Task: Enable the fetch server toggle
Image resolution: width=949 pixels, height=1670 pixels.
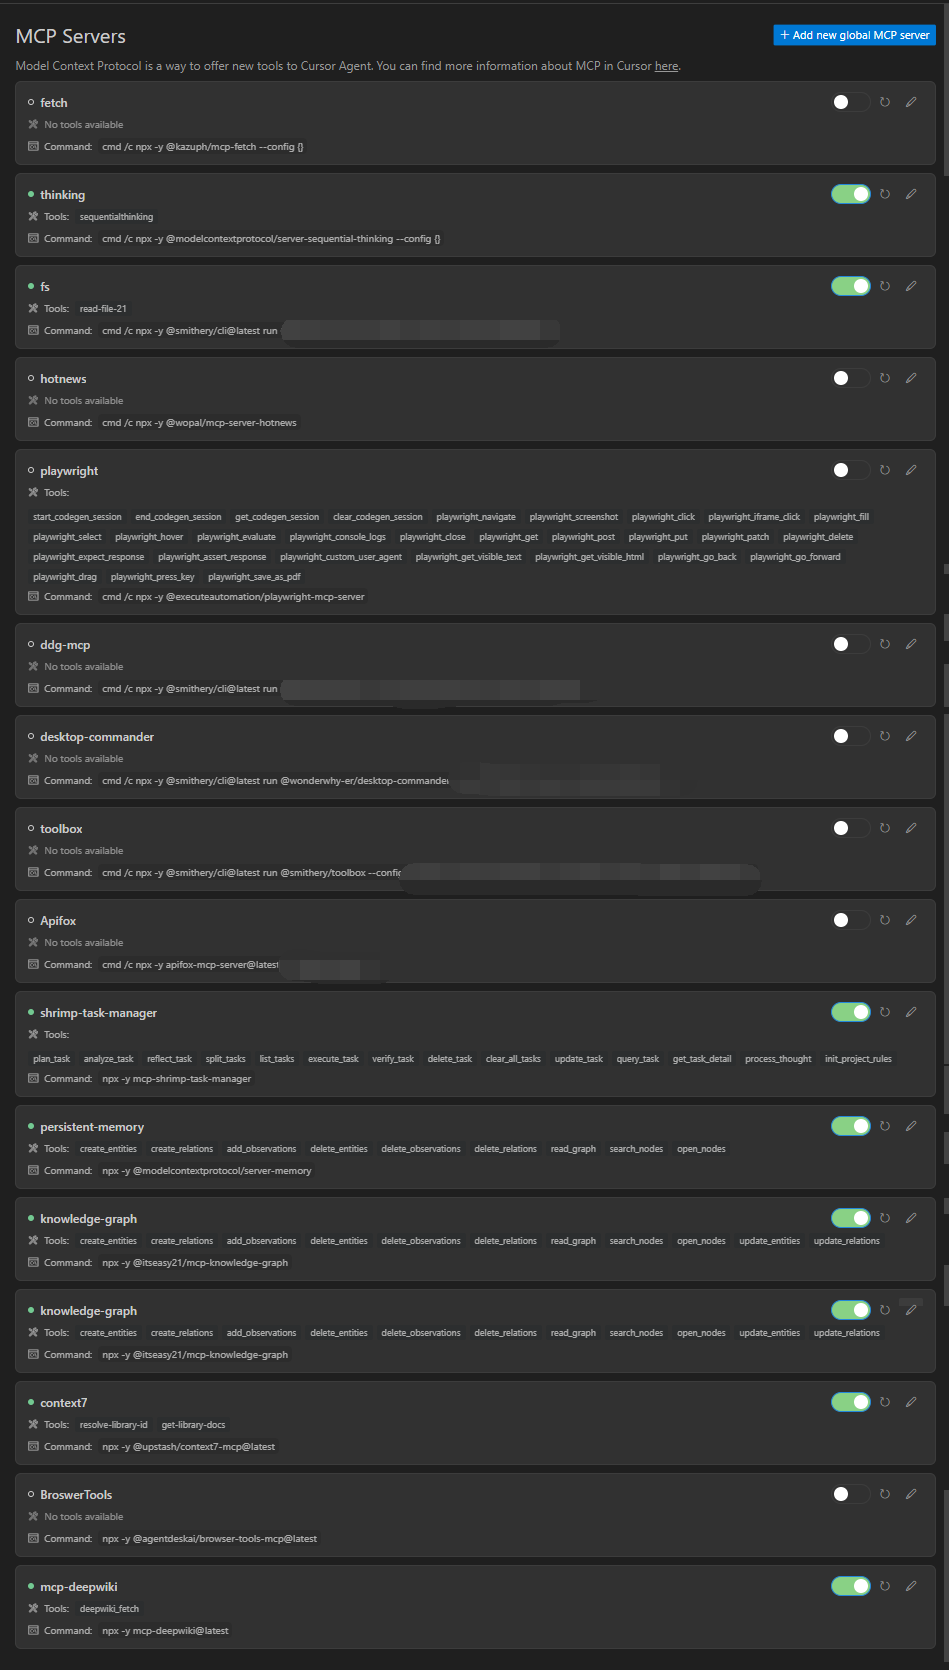Action: (x=851, y=102)
